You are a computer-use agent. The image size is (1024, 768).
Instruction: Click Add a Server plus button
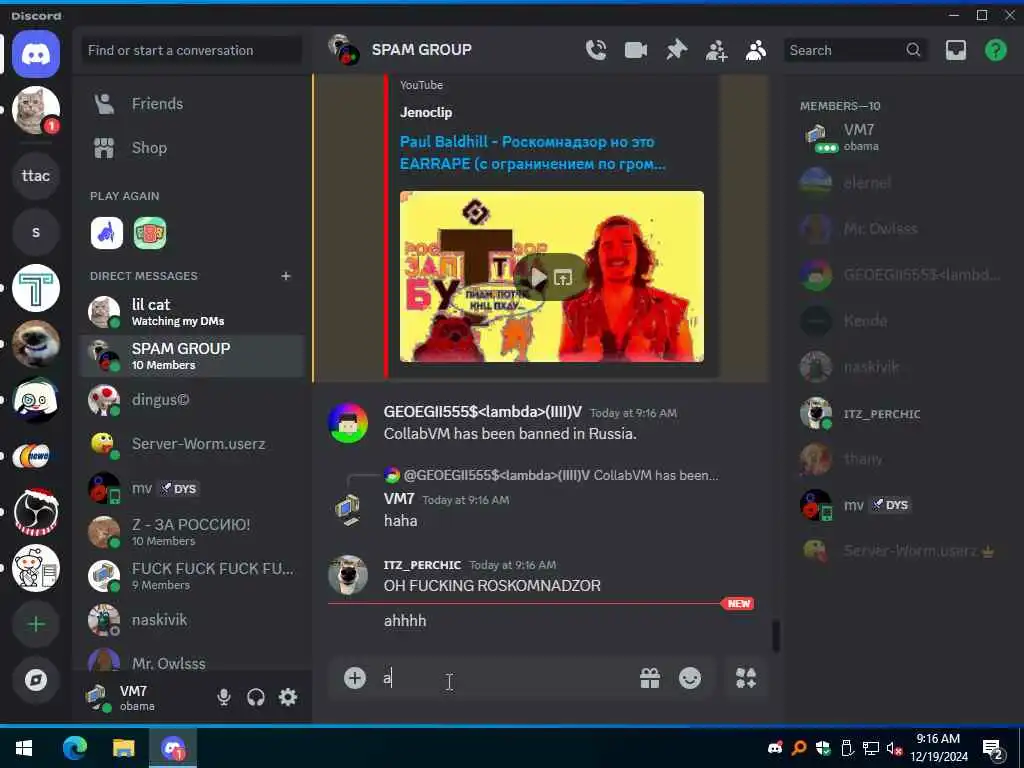[36, 624]
